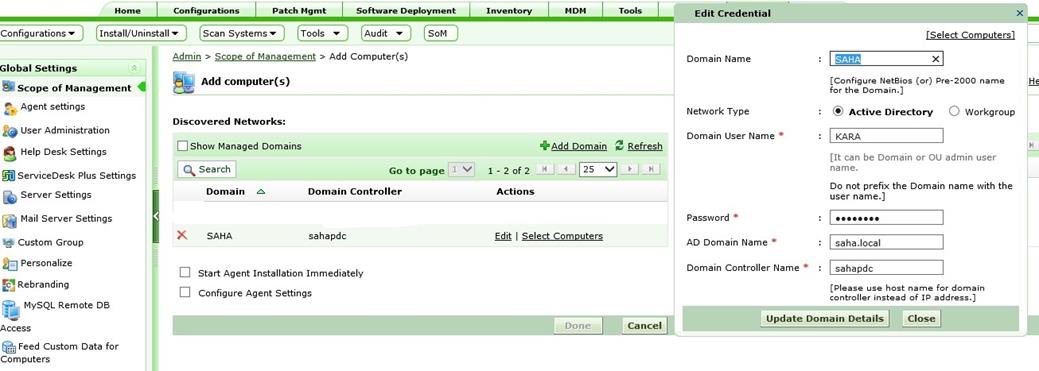Screen dimensions: 1039x371
Task: Click the Help Desk Settings icon
Action: (9, 153)
